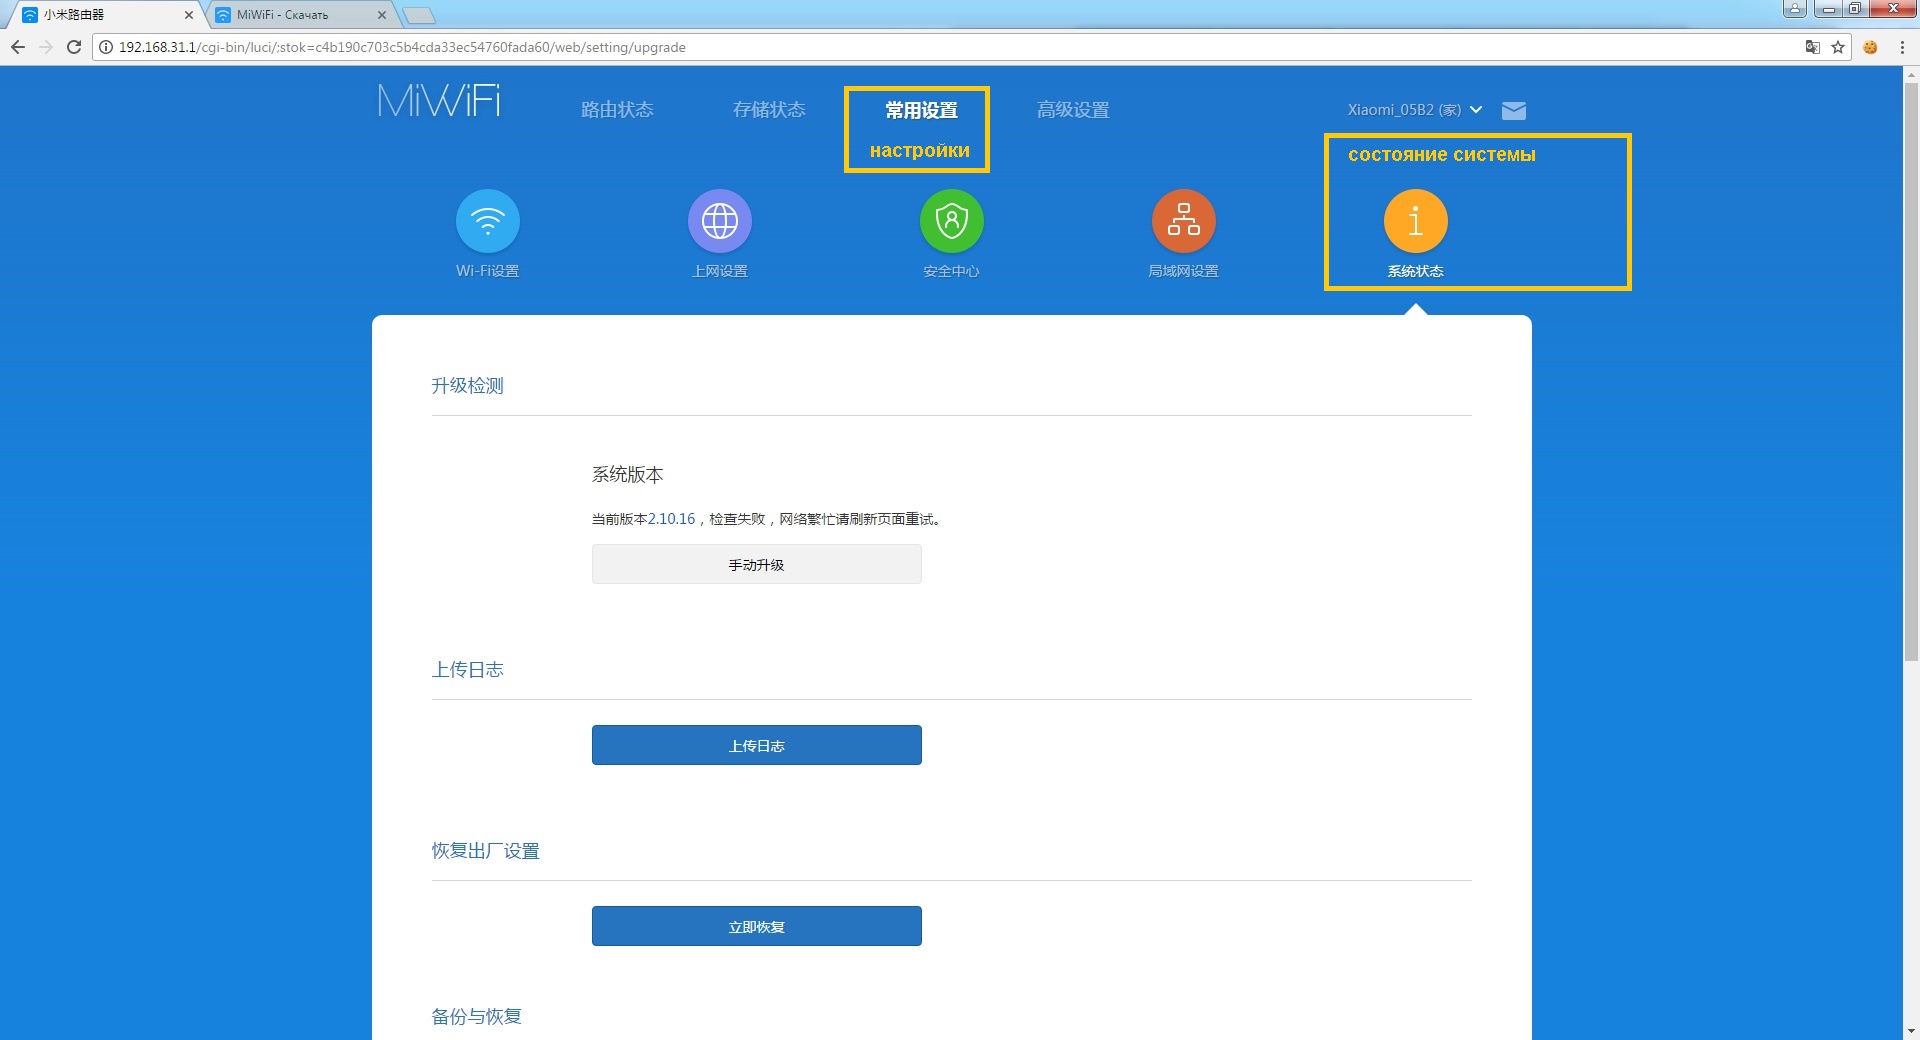Click the 手动升级 button
Viewport: 1920px width, 1040px height.
pos(757,565)
